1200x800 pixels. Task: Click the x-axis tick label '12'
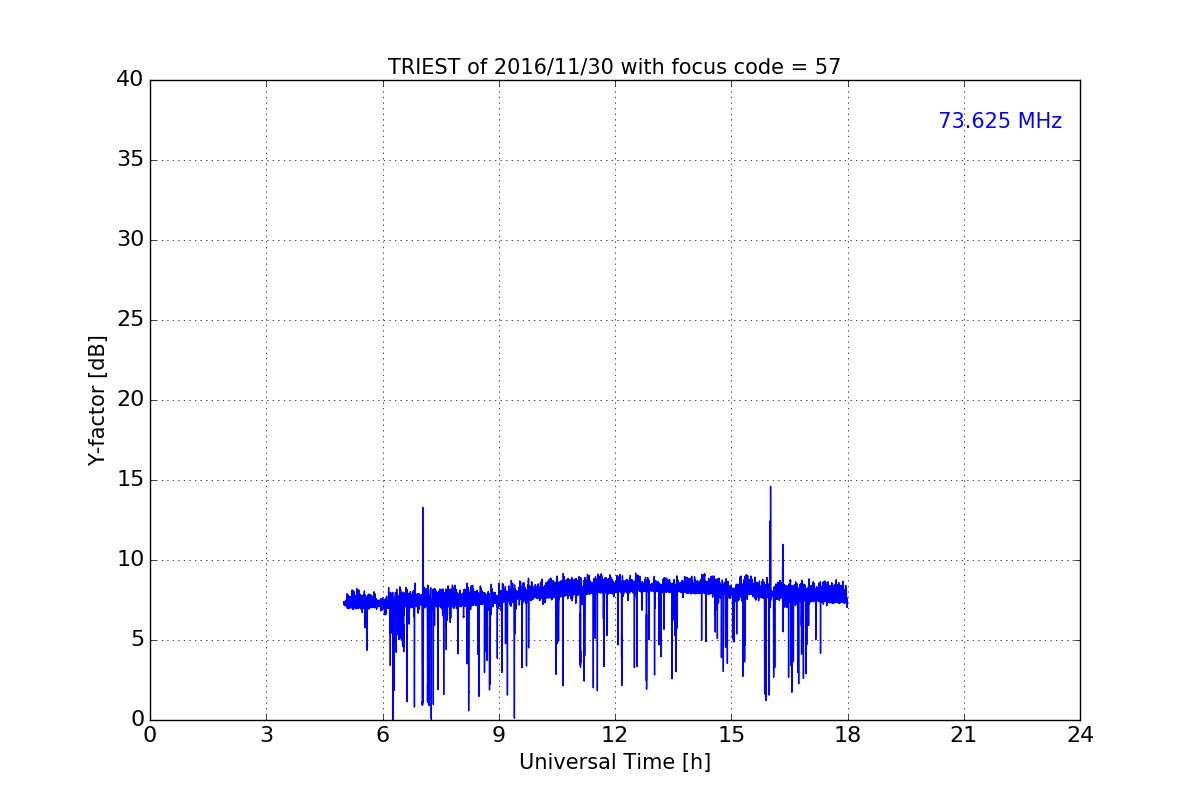pyautogui.click(x=615, y=735)
